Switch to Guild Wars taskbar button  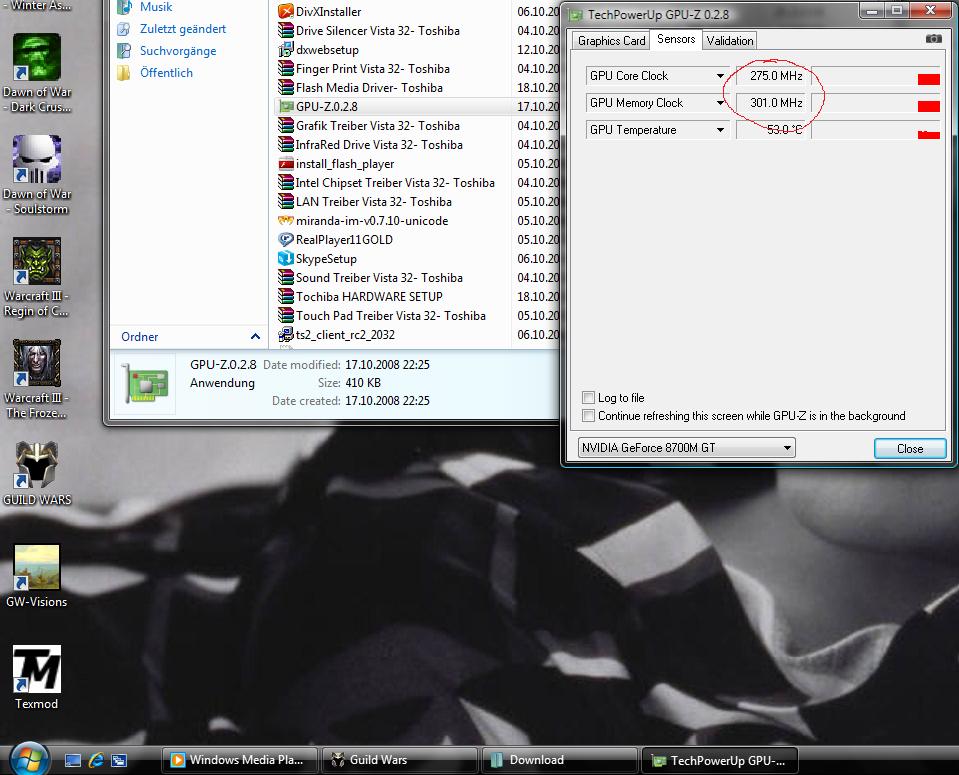click(x=400, y=760)
